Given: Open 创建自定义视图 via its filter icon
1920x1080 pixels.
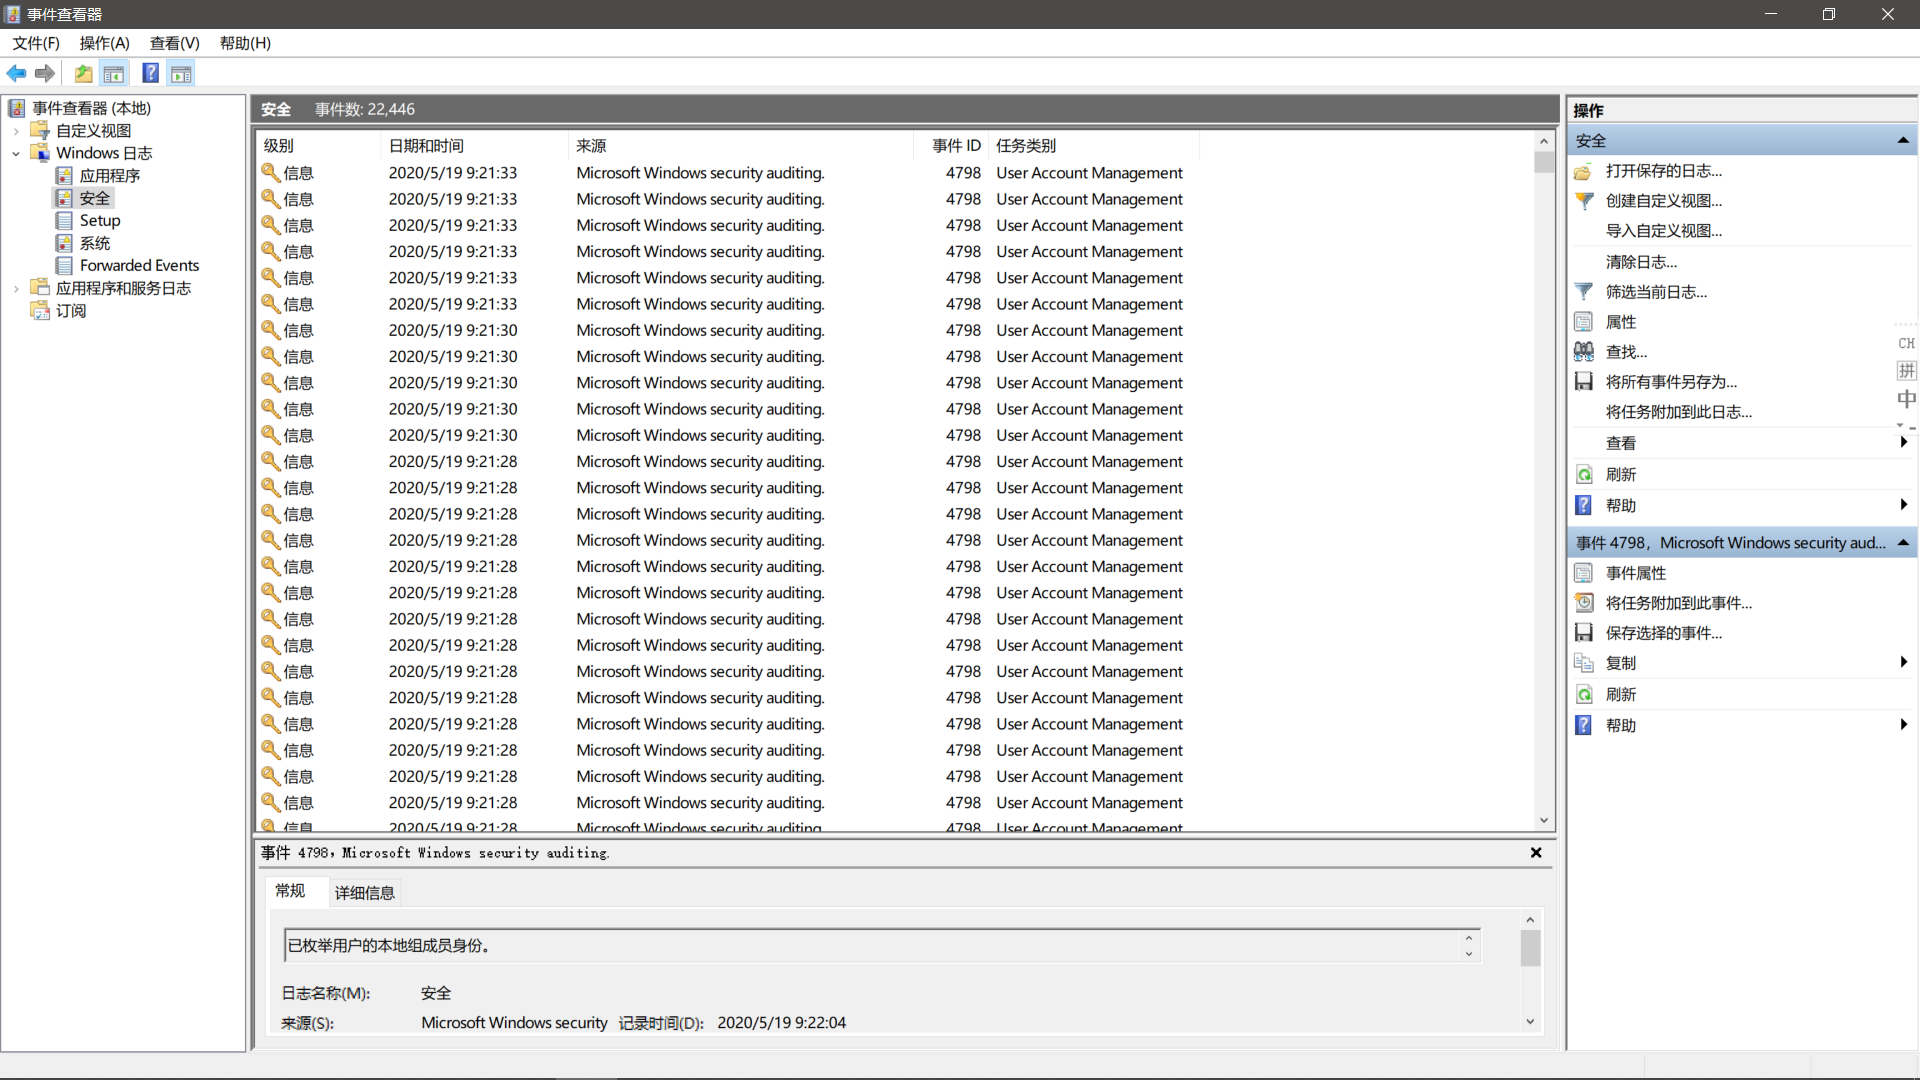Looking at the screenshot, I should (x=1584, y=201).
